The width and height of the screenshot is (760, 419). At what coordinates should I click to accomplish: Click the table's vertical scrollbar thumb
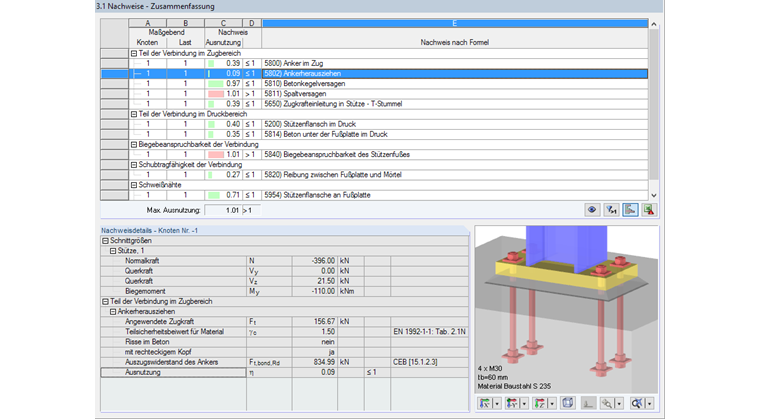[x=653, y=104]
